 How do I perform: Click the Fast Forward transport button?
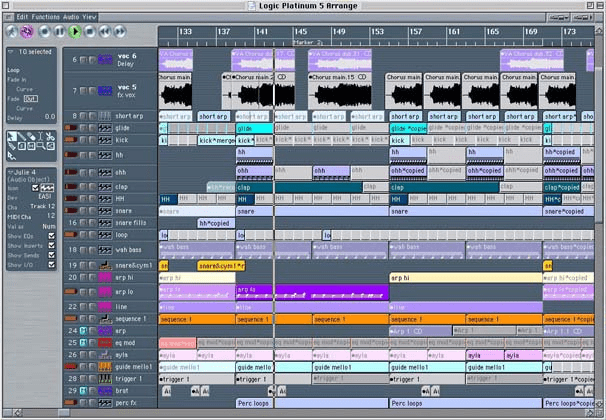pyautogui.click(x=120, y=31)
